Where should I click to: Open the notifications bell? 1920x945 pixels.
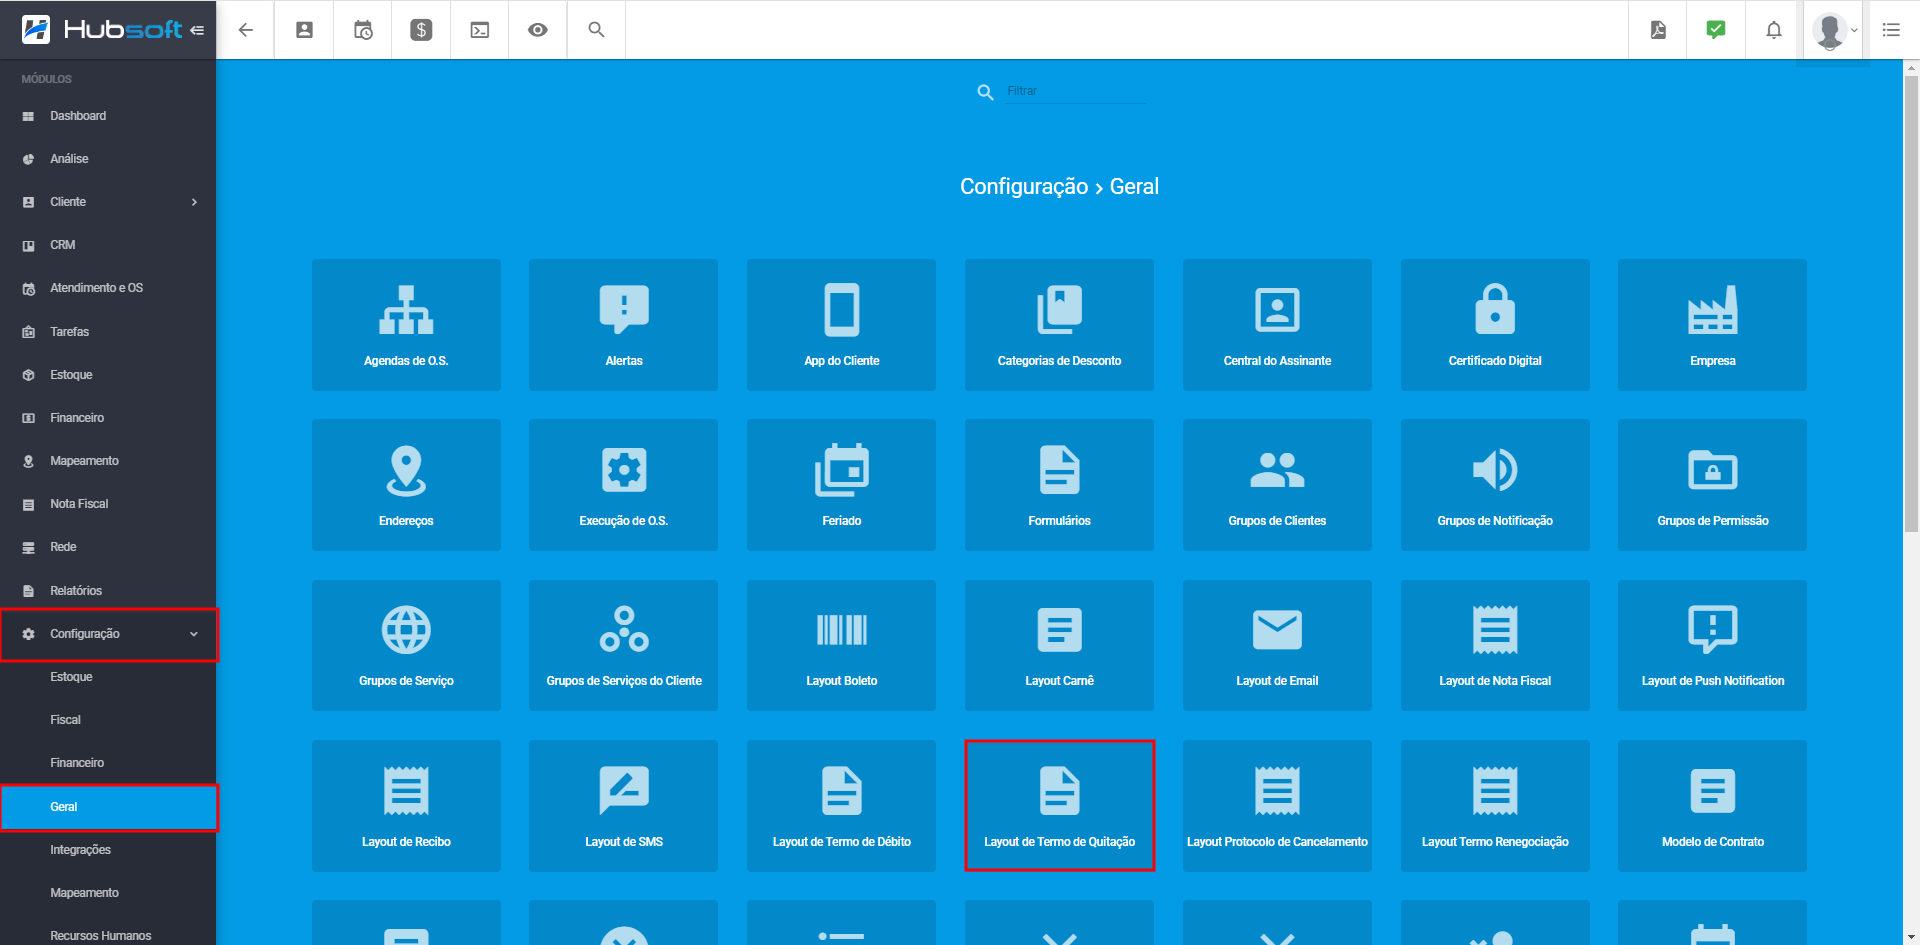tap(1774, 30)
